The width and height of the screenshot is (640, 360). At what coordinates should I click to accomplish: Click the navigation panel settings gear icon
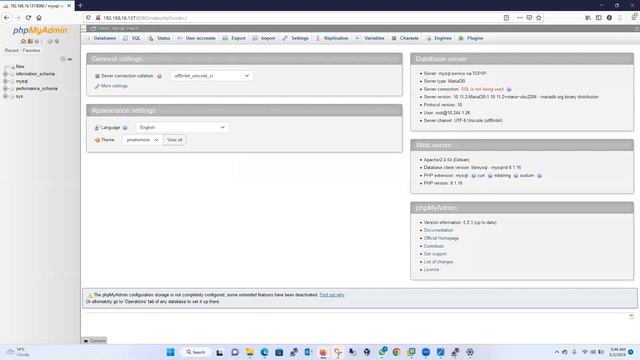[x=50, y=41]
